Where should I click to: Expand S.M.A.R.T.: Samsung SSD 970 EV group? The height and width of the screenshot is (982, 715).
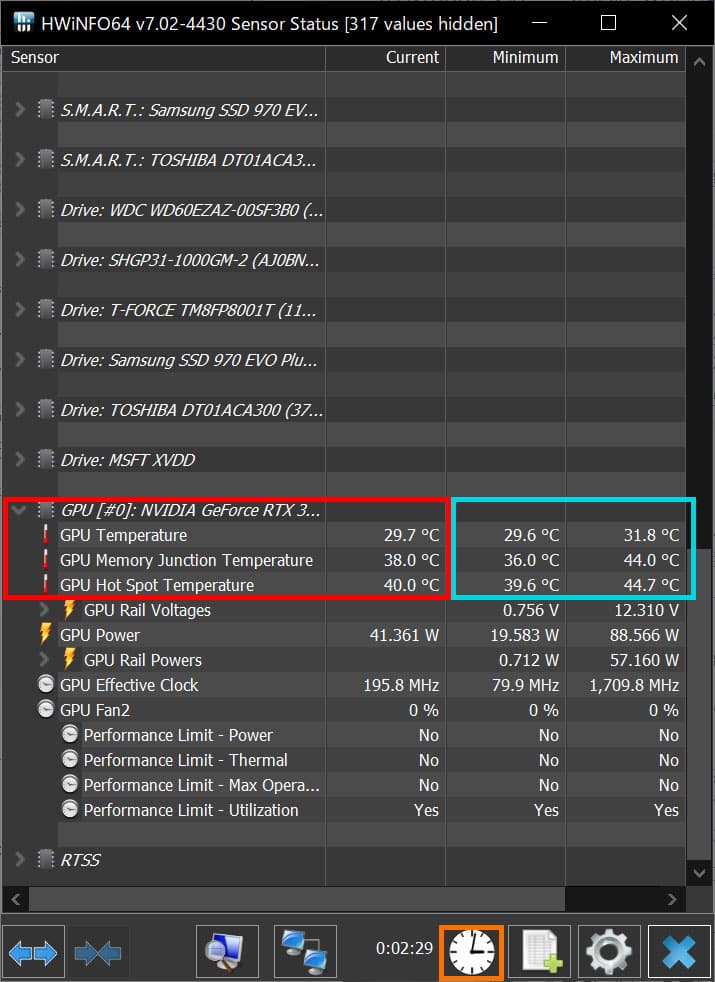20,110
